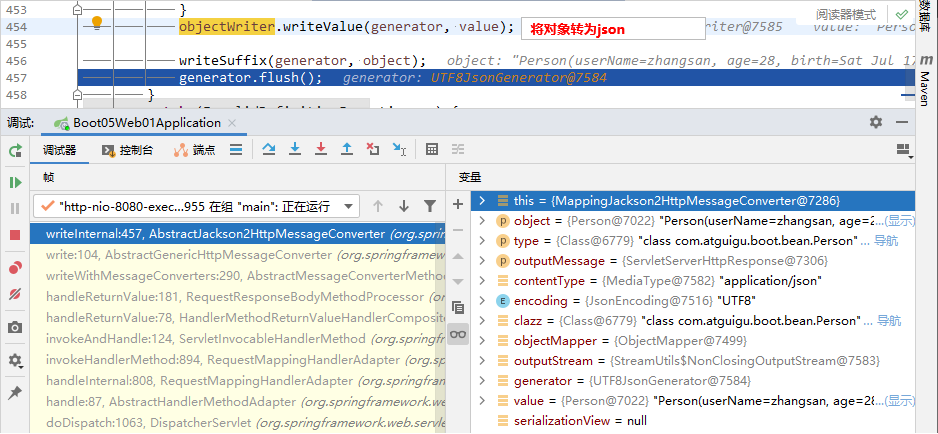Screen dimensions: 938x434
Task: Click the green inspection checkmark
Action: coord(901,14)
